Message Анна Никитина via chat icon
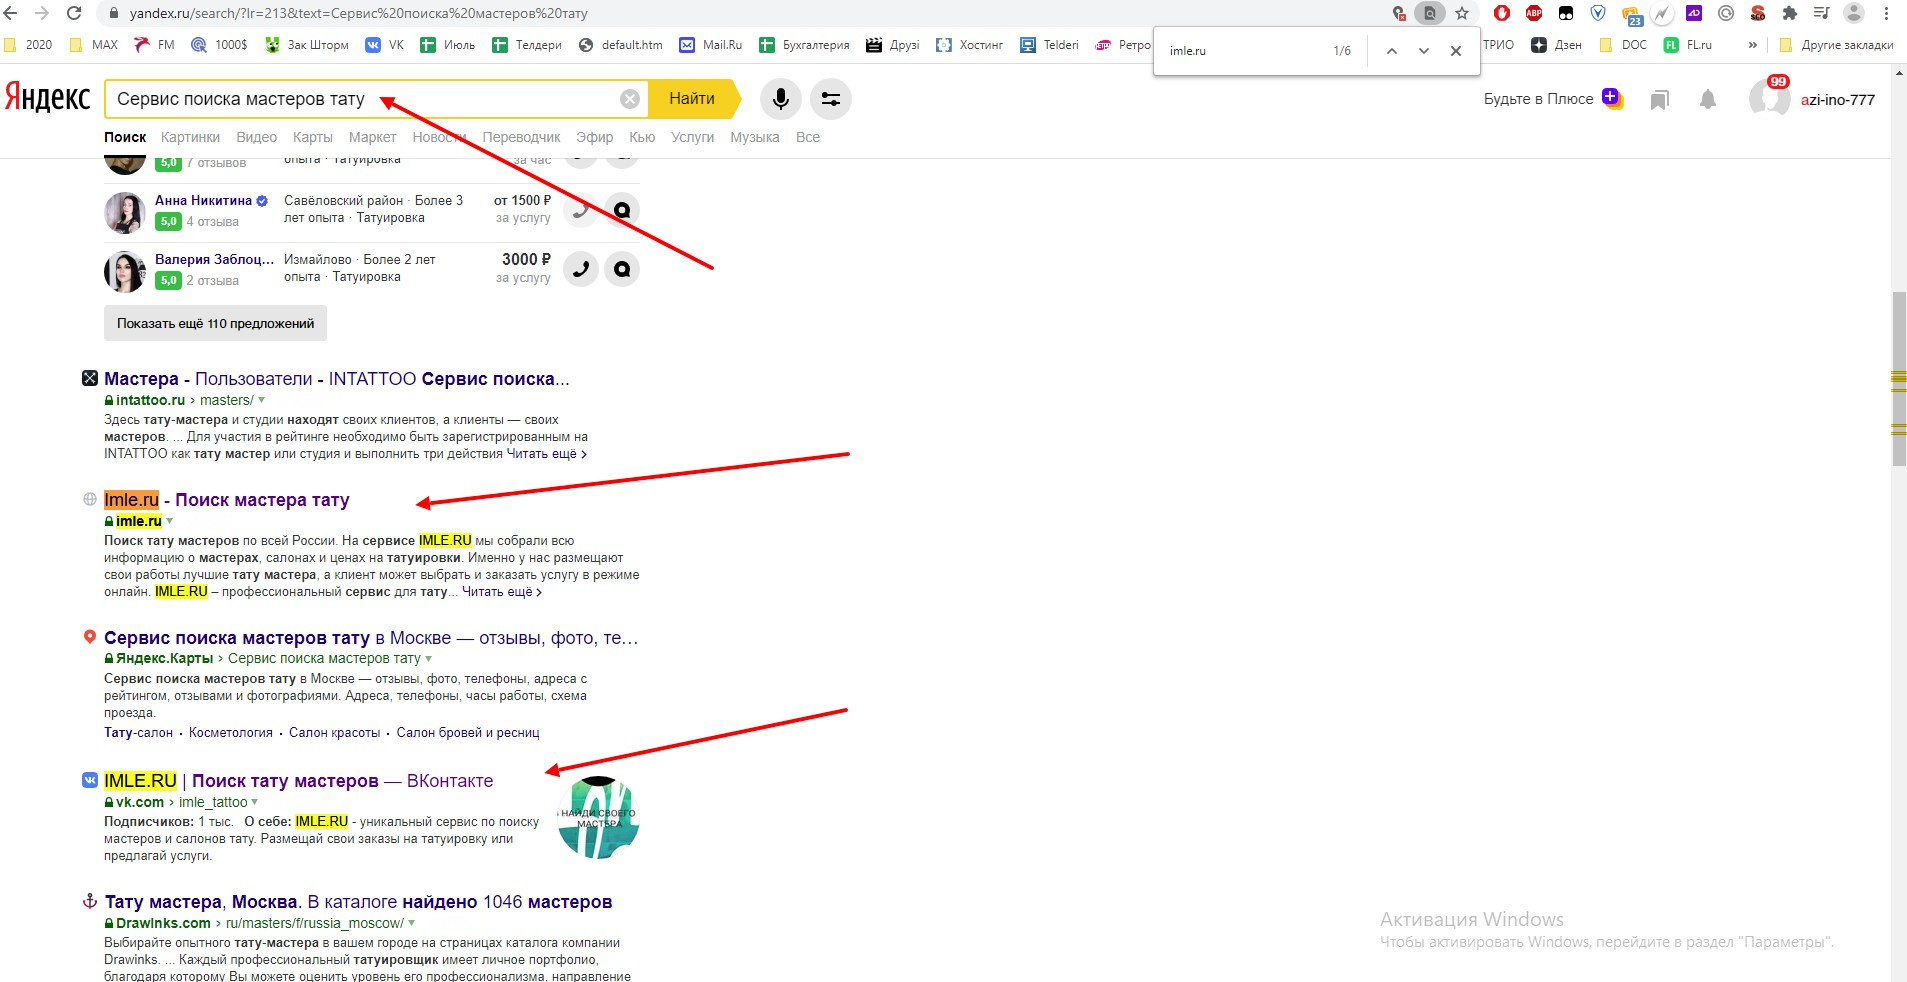This screenshot has width=1907, height=982. click(622, 210)
